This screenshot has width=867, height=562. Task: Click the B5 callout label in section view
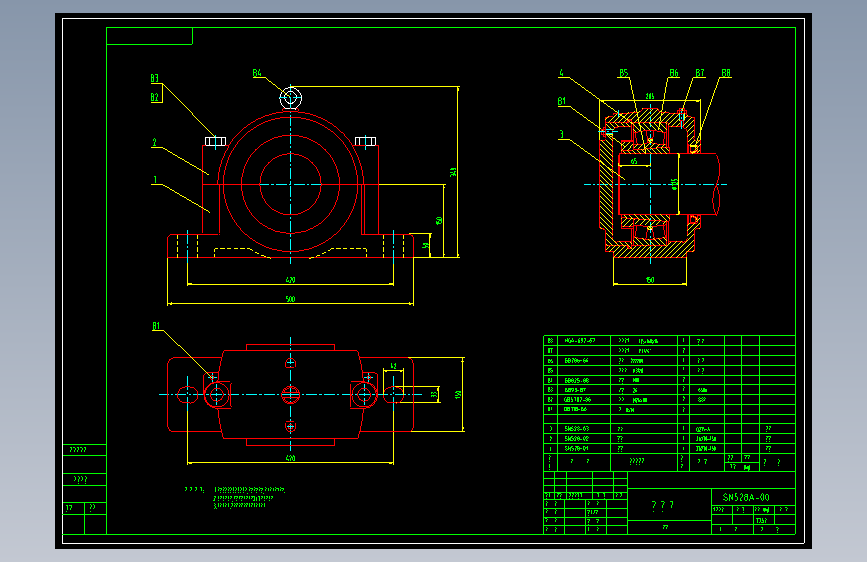coord(624,73)
